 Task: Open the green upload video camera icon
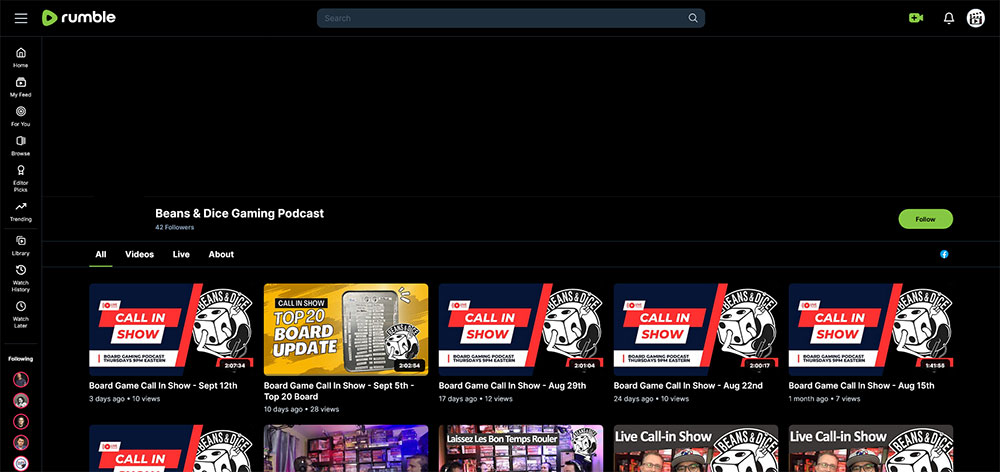coord(916,18)
